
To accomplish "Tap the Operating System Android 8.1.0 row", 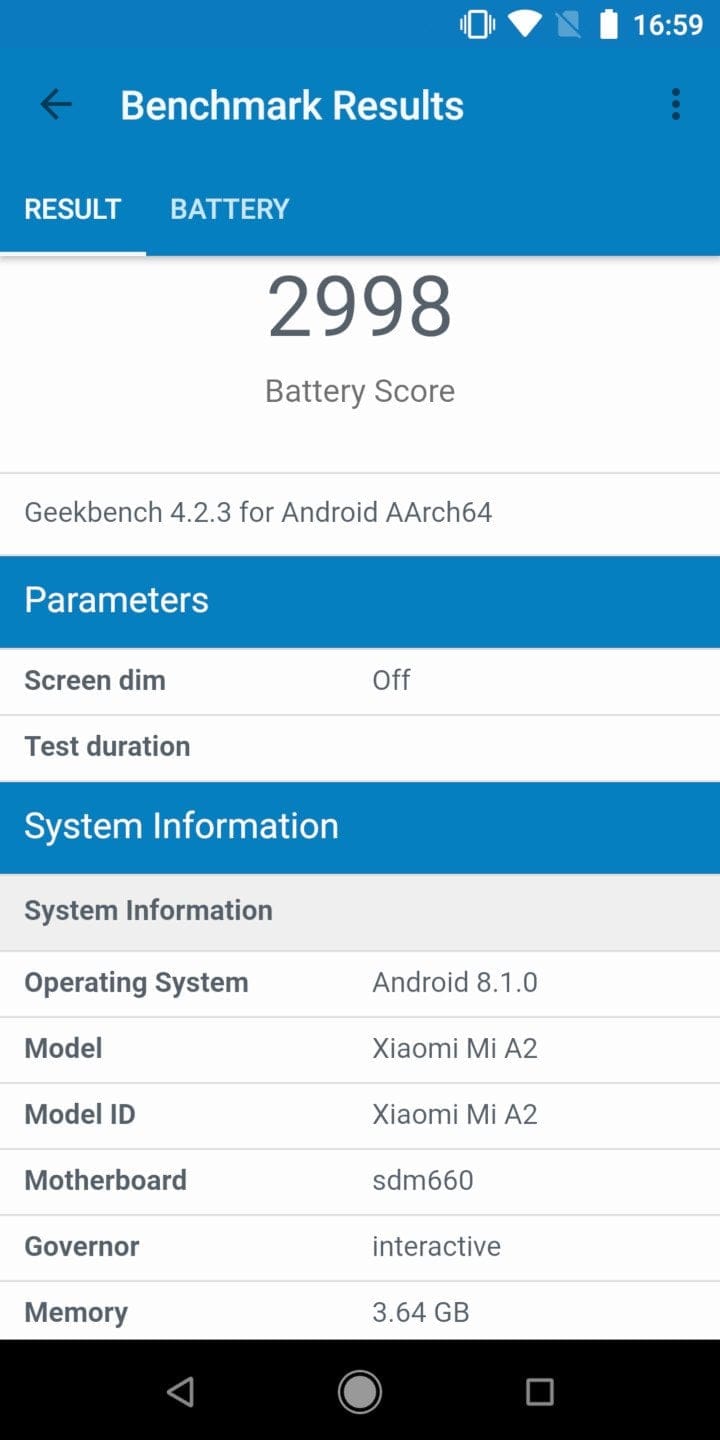I will 360,983.
